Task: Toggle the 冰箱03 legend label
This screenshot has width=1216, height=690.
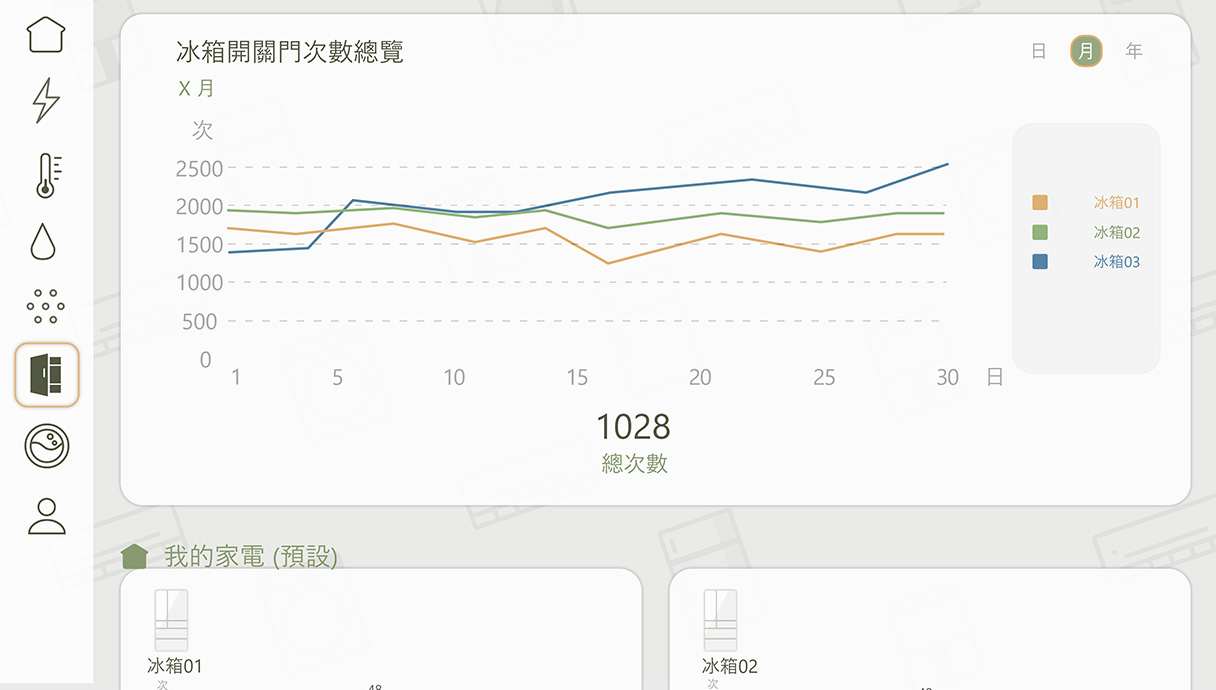Action: point(1116,262)
